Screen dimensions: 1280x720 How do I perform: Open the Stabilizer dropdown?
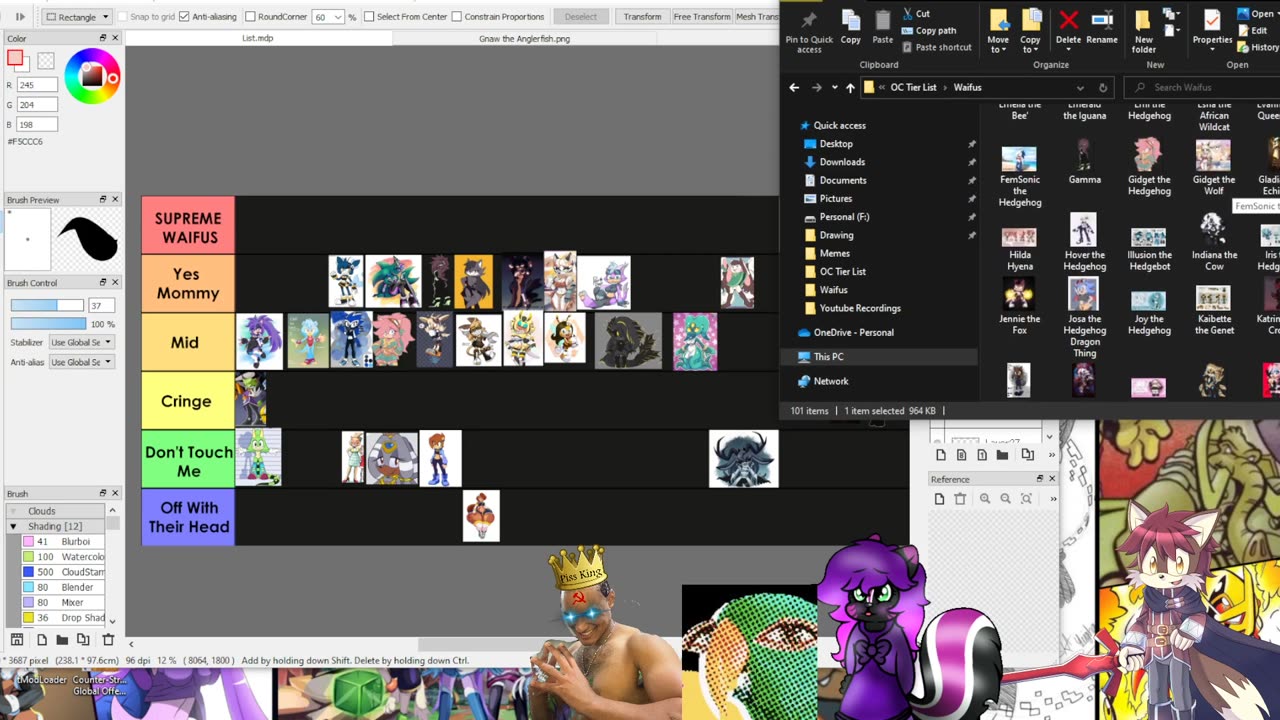(x=82, y=343)
